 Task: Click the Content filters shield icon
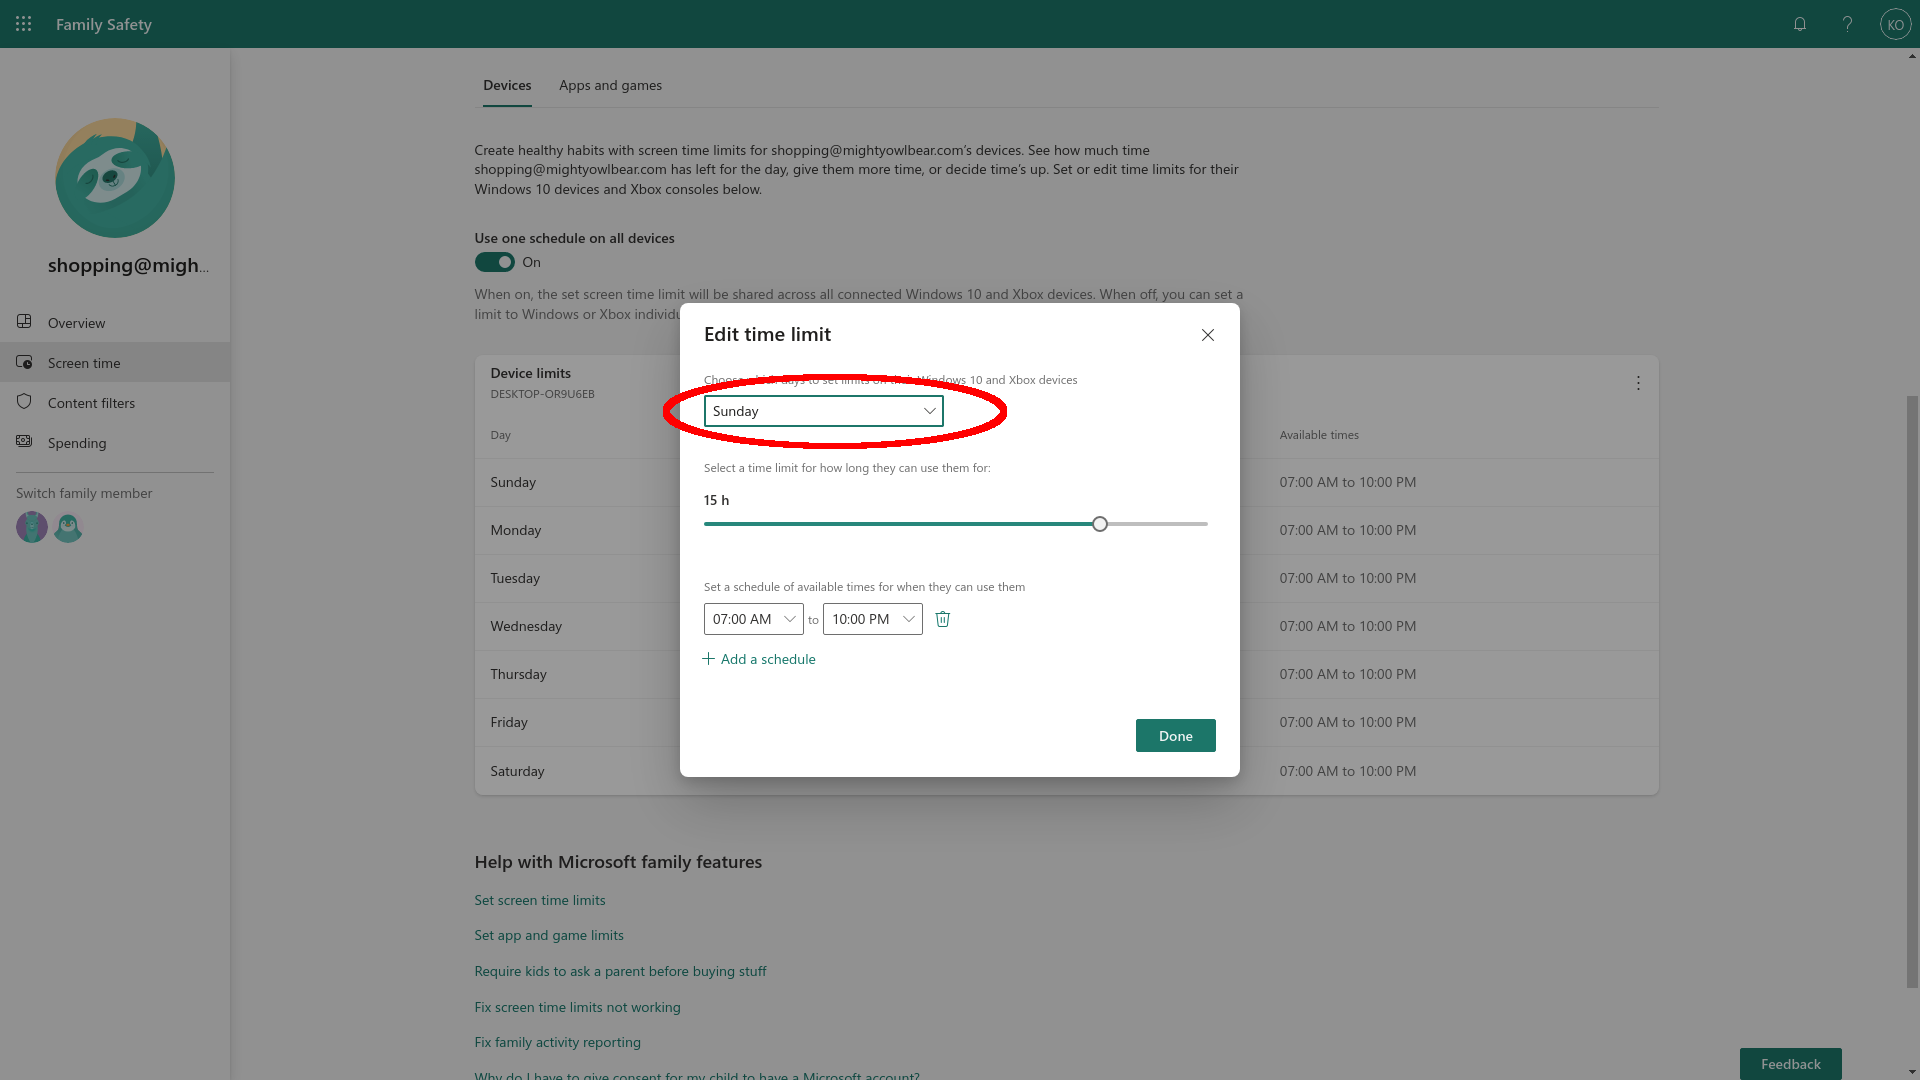click(x=25, y=402)
